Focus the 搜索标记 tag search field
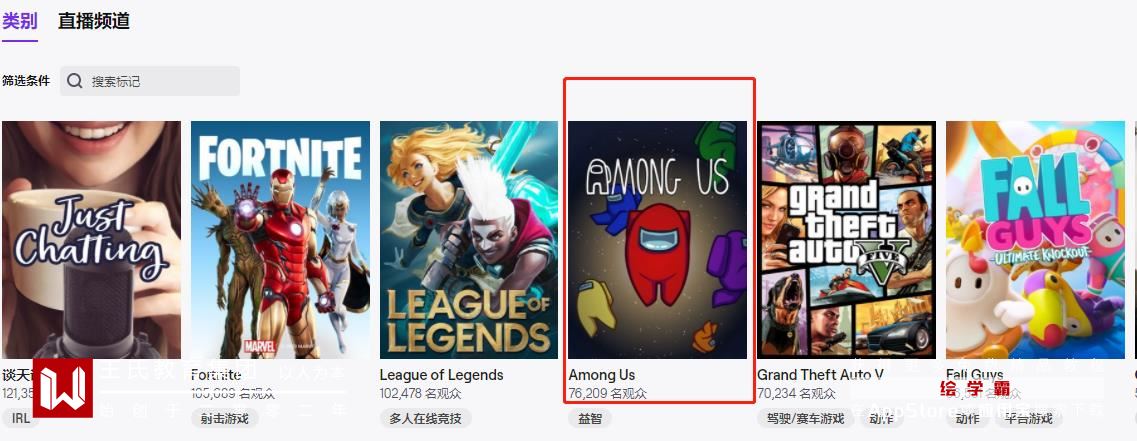Viewport: 1137px width, 441px height. pos(150,81)
